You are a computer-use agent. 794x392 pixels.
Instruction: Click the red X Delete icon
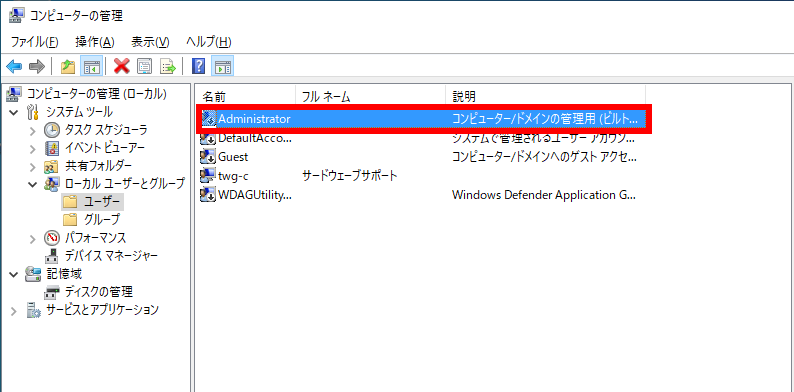click(122, 66)
